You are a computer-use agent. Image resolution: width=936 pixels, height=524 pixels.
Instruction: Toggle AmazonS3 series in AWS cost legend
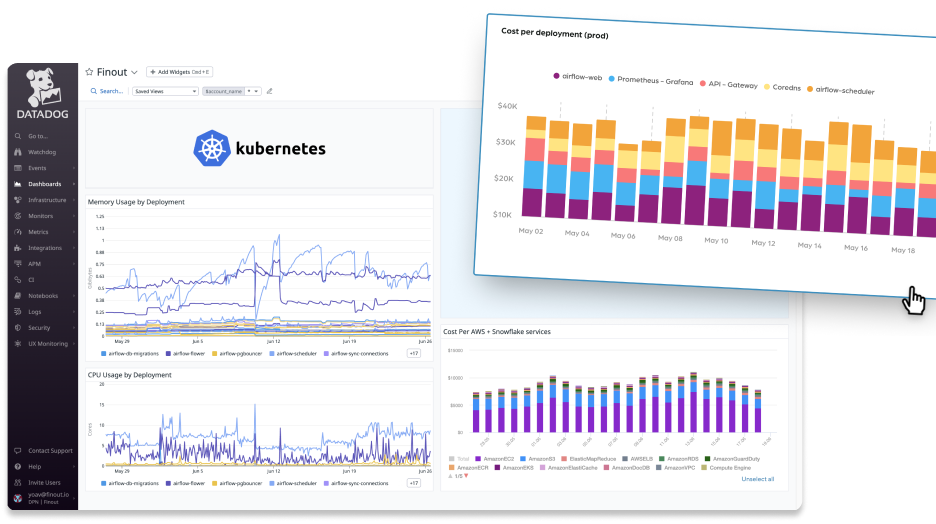point(537,459)
